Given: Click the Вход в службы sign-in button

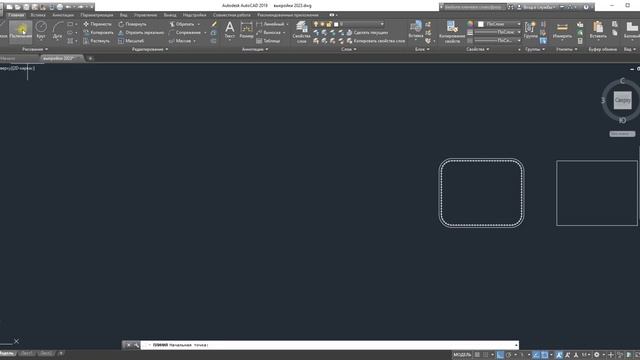Looking at the screenshot, I should tap(537, 7).
